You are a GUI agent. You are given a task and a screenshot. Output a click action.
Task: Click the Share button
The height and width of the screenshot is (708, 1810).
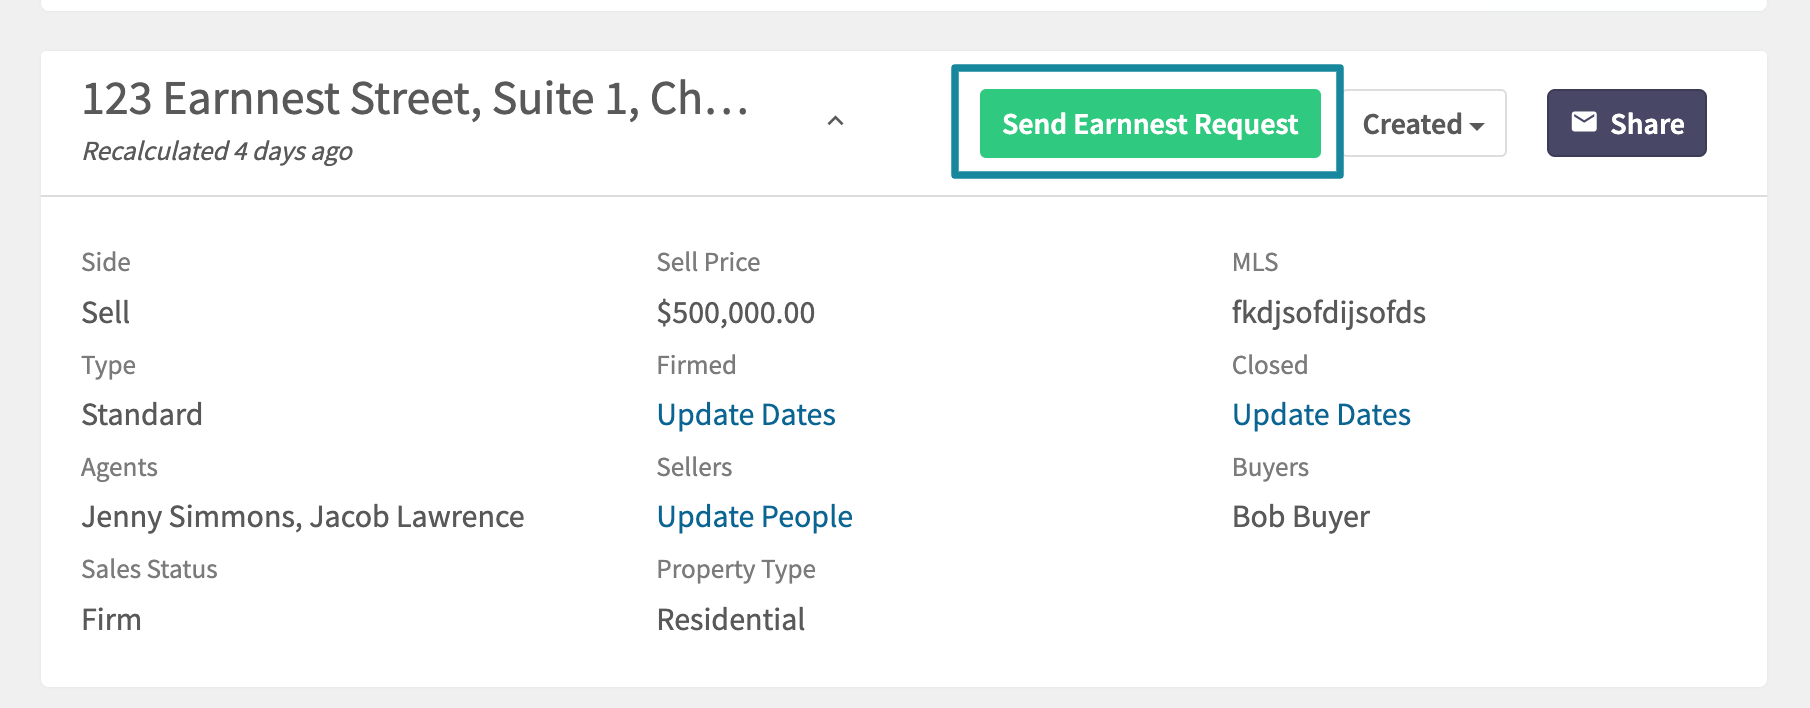1627,123
